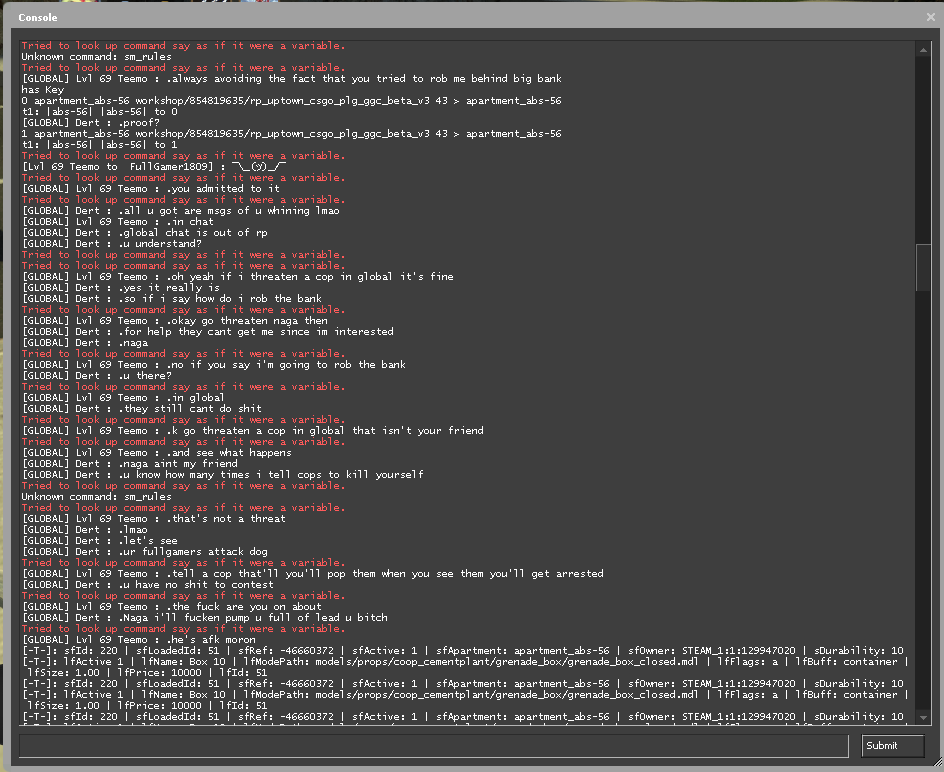Click the Submit button

[893, 746]
